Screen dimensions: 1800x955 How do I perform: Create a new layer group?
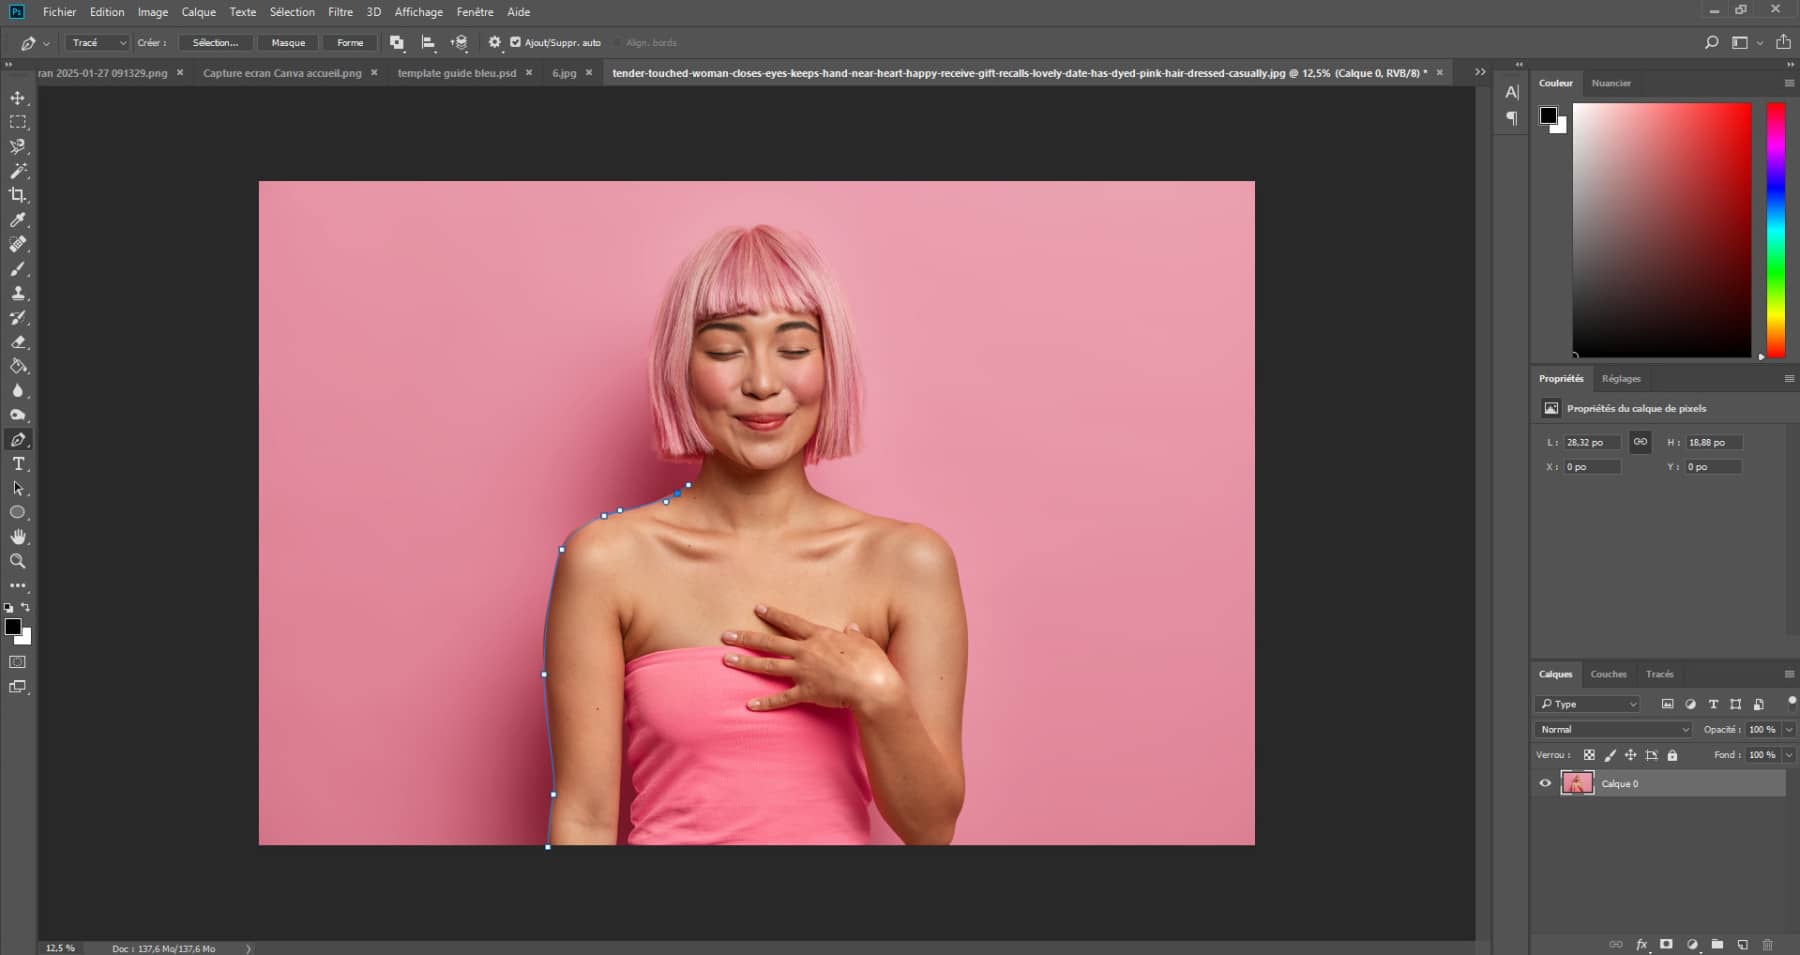[x=1717, y=944]
